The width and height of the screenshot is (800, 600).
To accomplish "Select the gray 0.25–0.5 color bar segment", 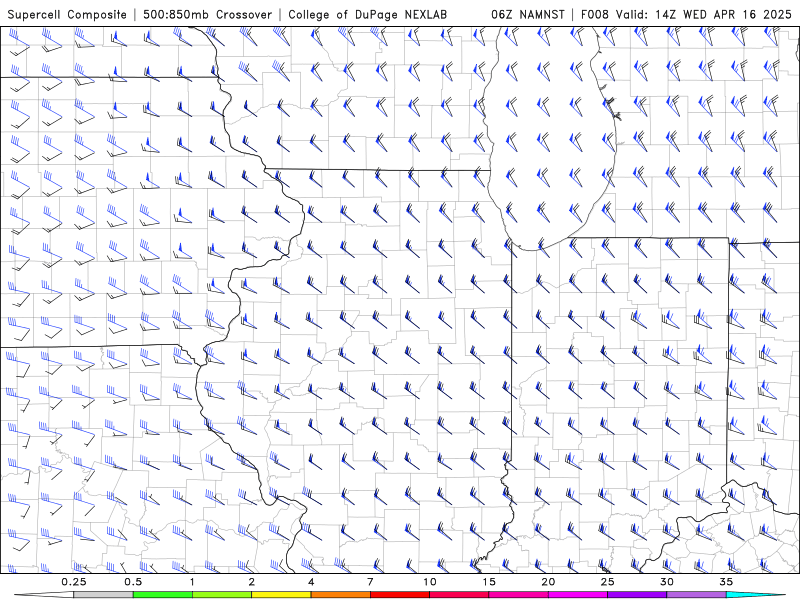I will pos(103,595).
